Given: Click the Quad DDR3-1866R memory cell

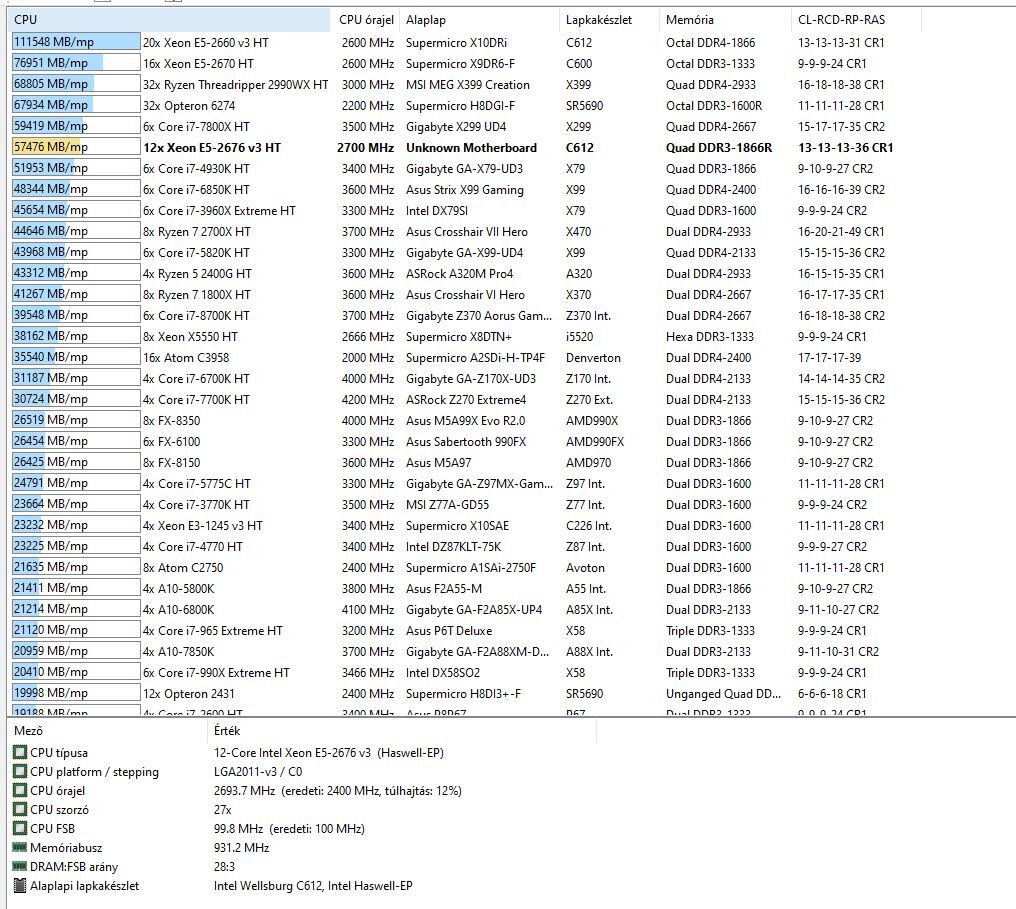Looking at the screenshot, I should (719, 147).
